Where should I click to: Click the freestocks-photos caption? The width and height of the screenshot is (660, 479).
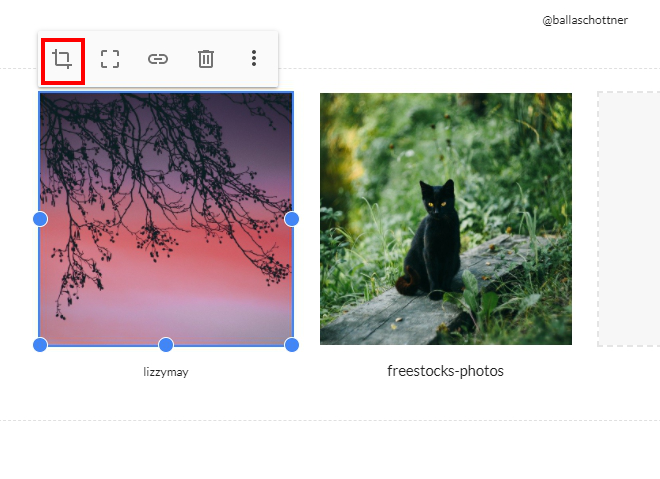tap(445, 371)
